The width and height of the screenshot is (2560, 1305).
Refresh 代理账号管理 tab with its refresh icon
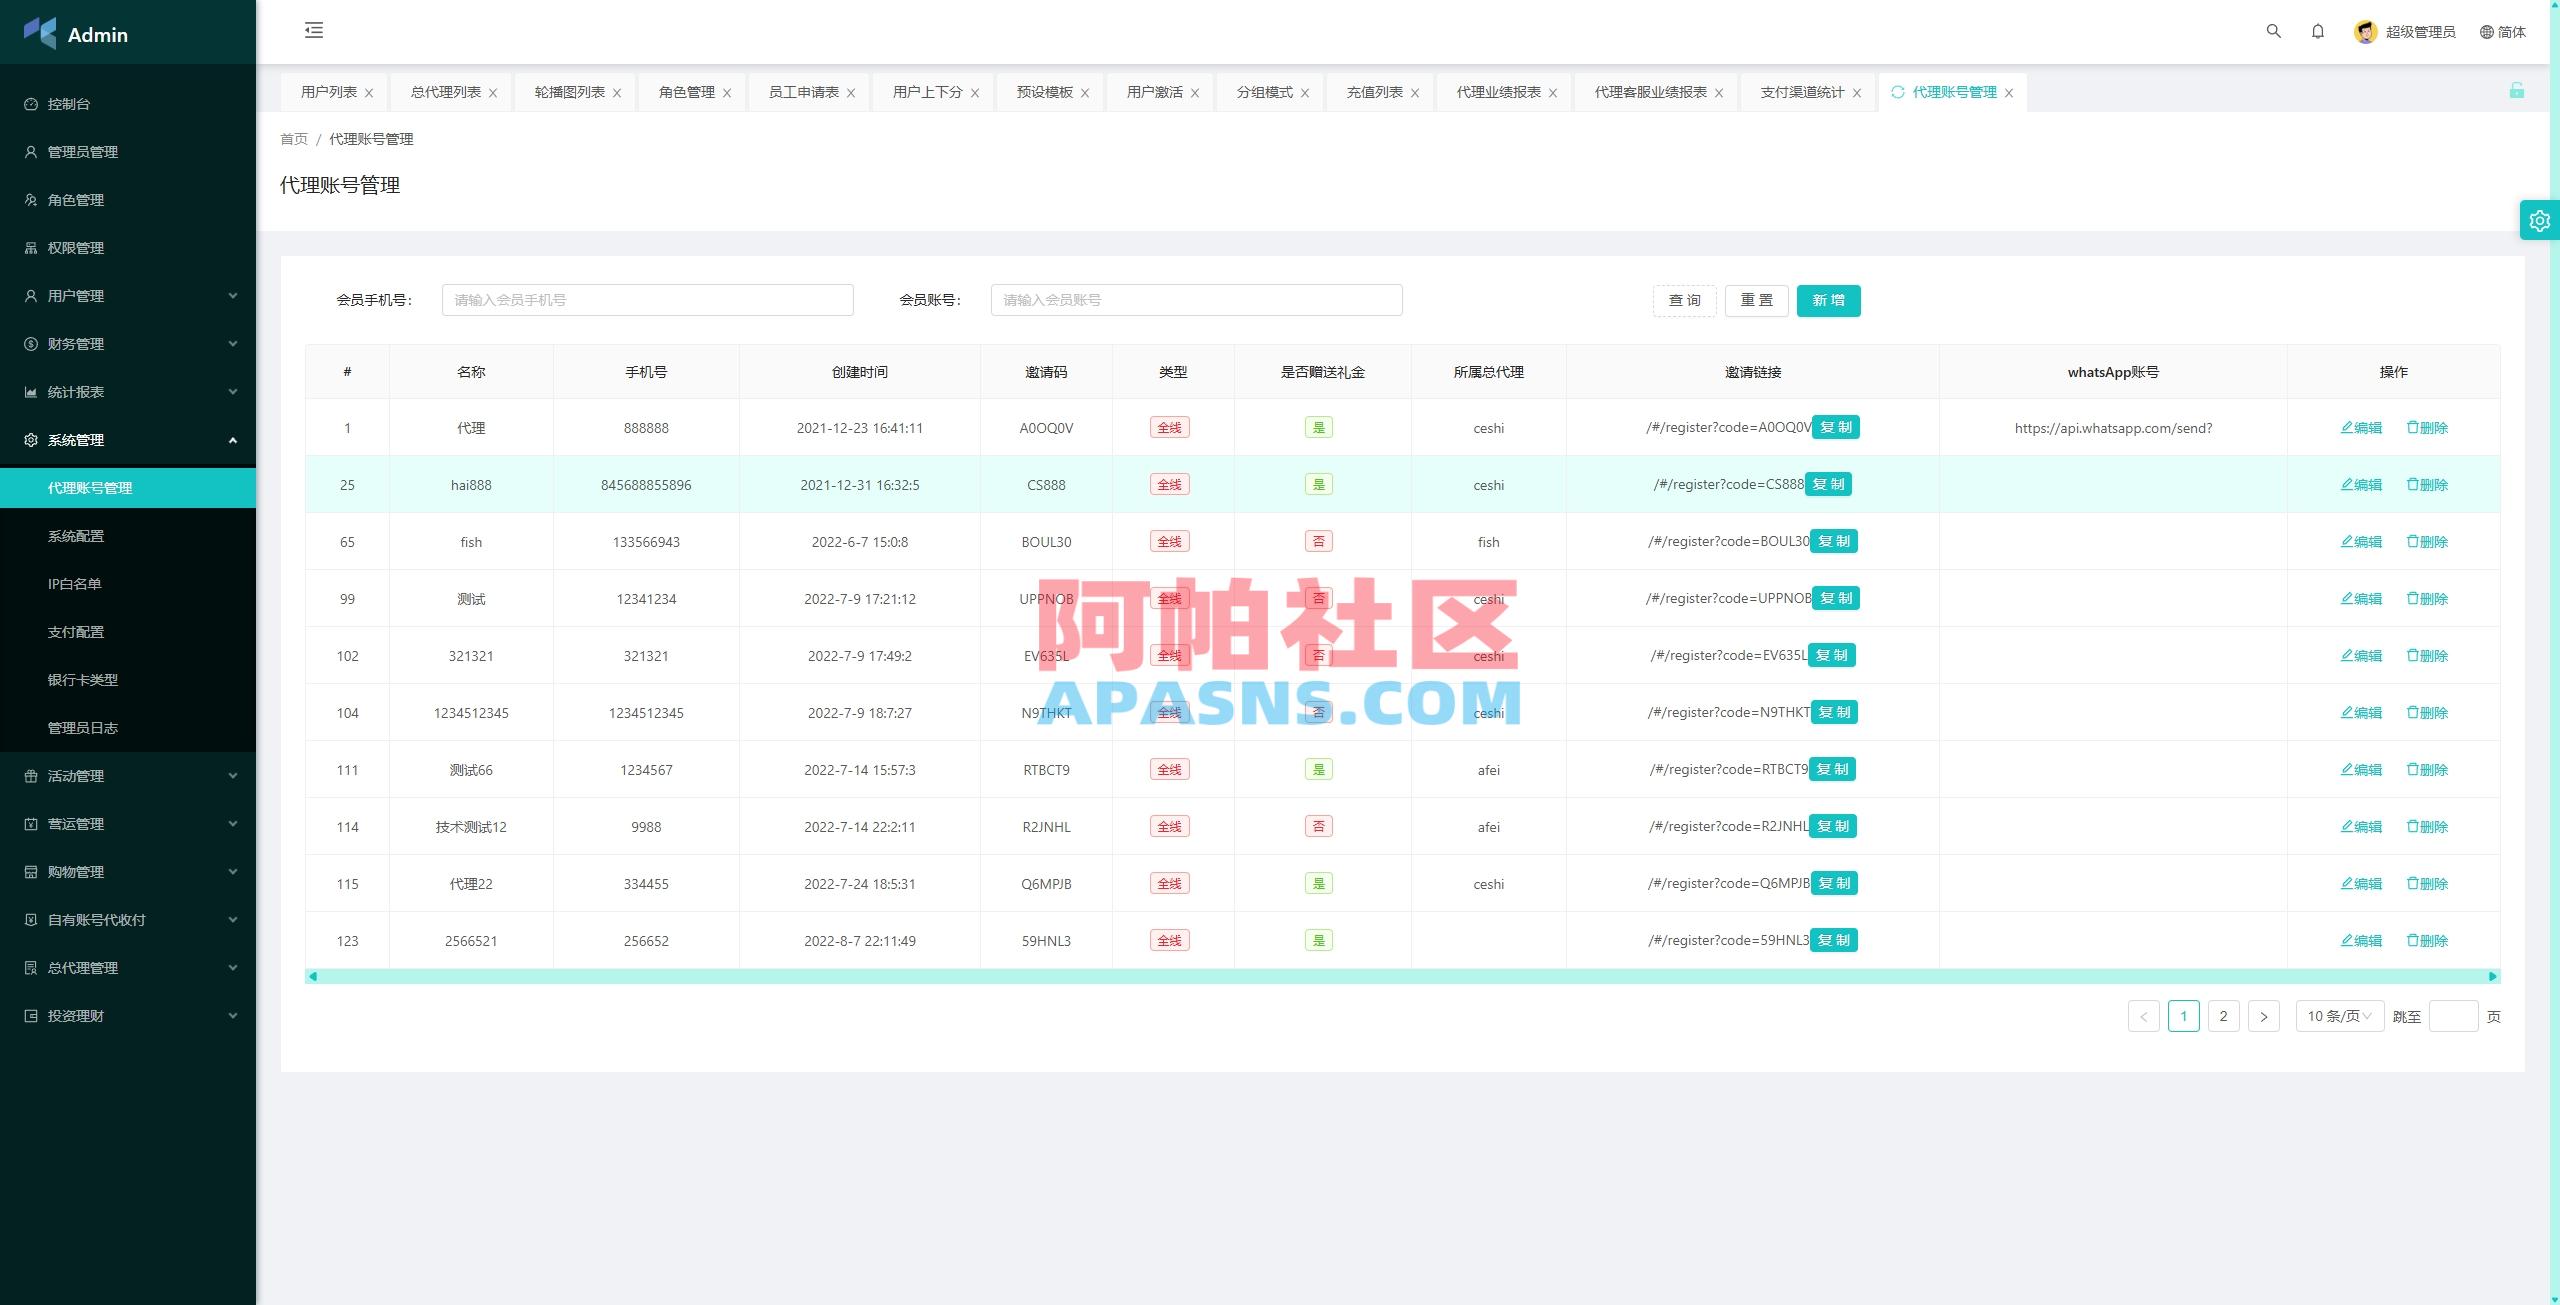[x=1897, y=91]
